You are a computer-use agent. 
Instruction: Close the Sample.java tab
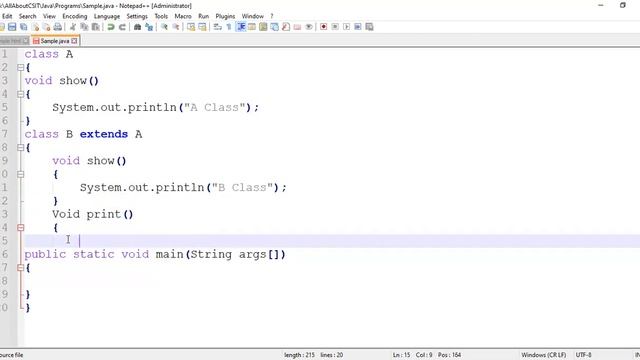(x=74, y=41)
